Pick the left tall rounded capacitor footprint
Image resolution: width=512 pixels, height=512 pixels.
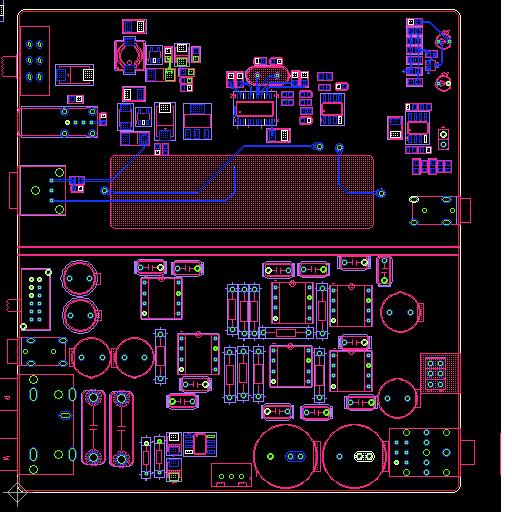(93, 428)
